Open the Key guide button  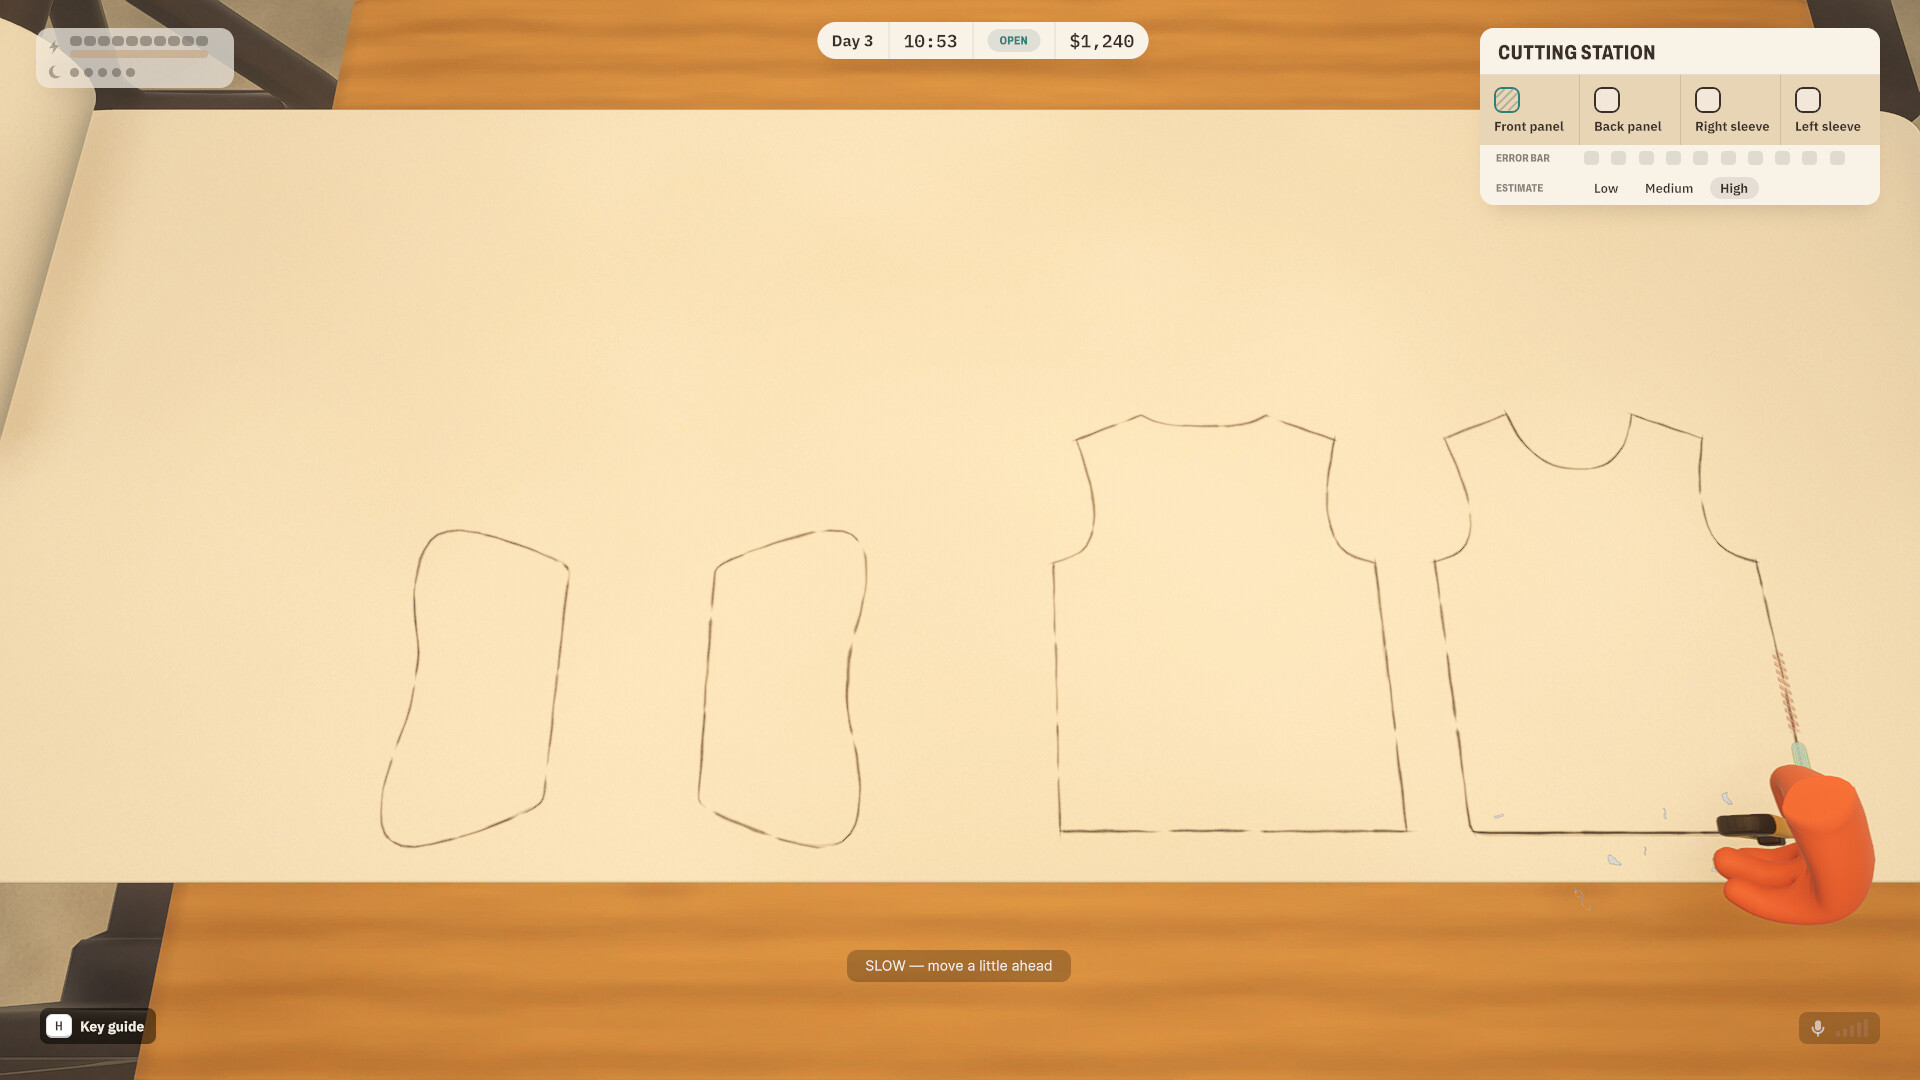[x=98, y=1026]
